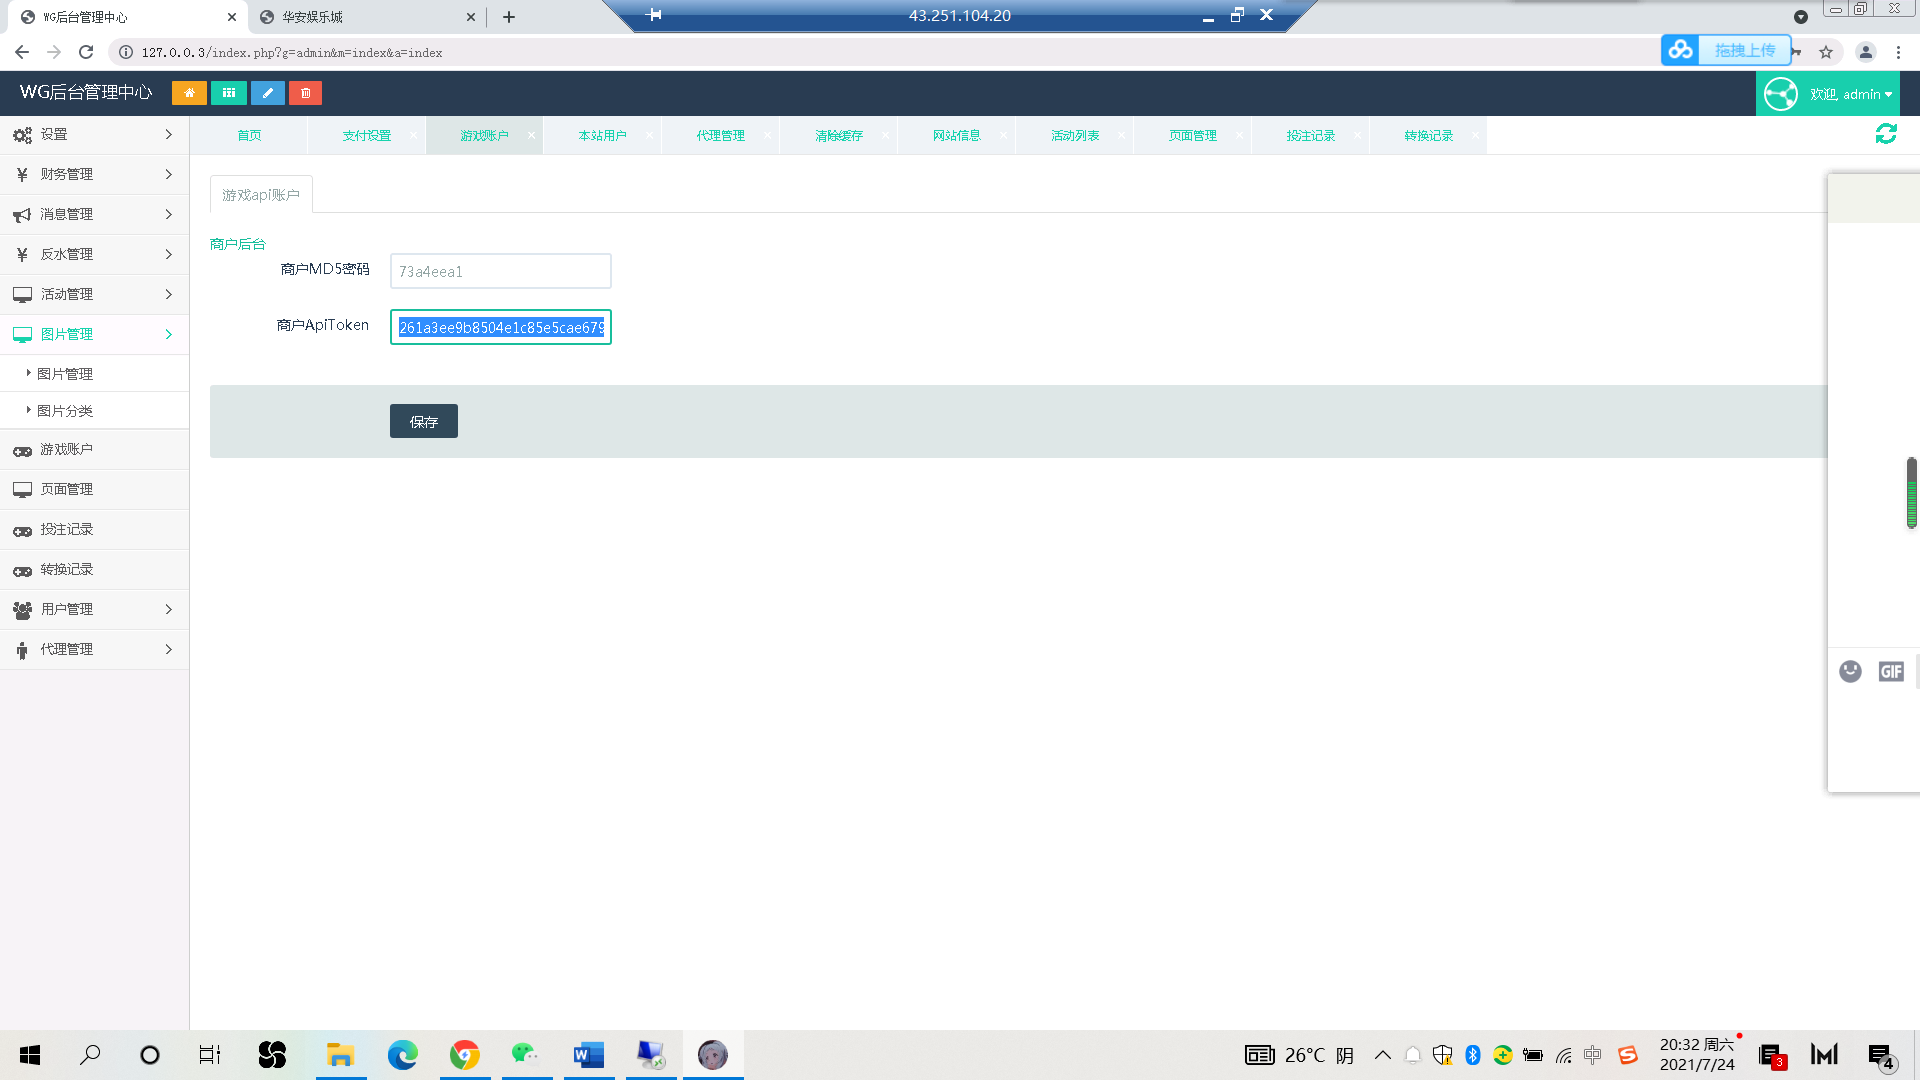Screen dimensions: 1920x1080
Task: Click the green refresh icon at top right
Action: [1886, 134]
